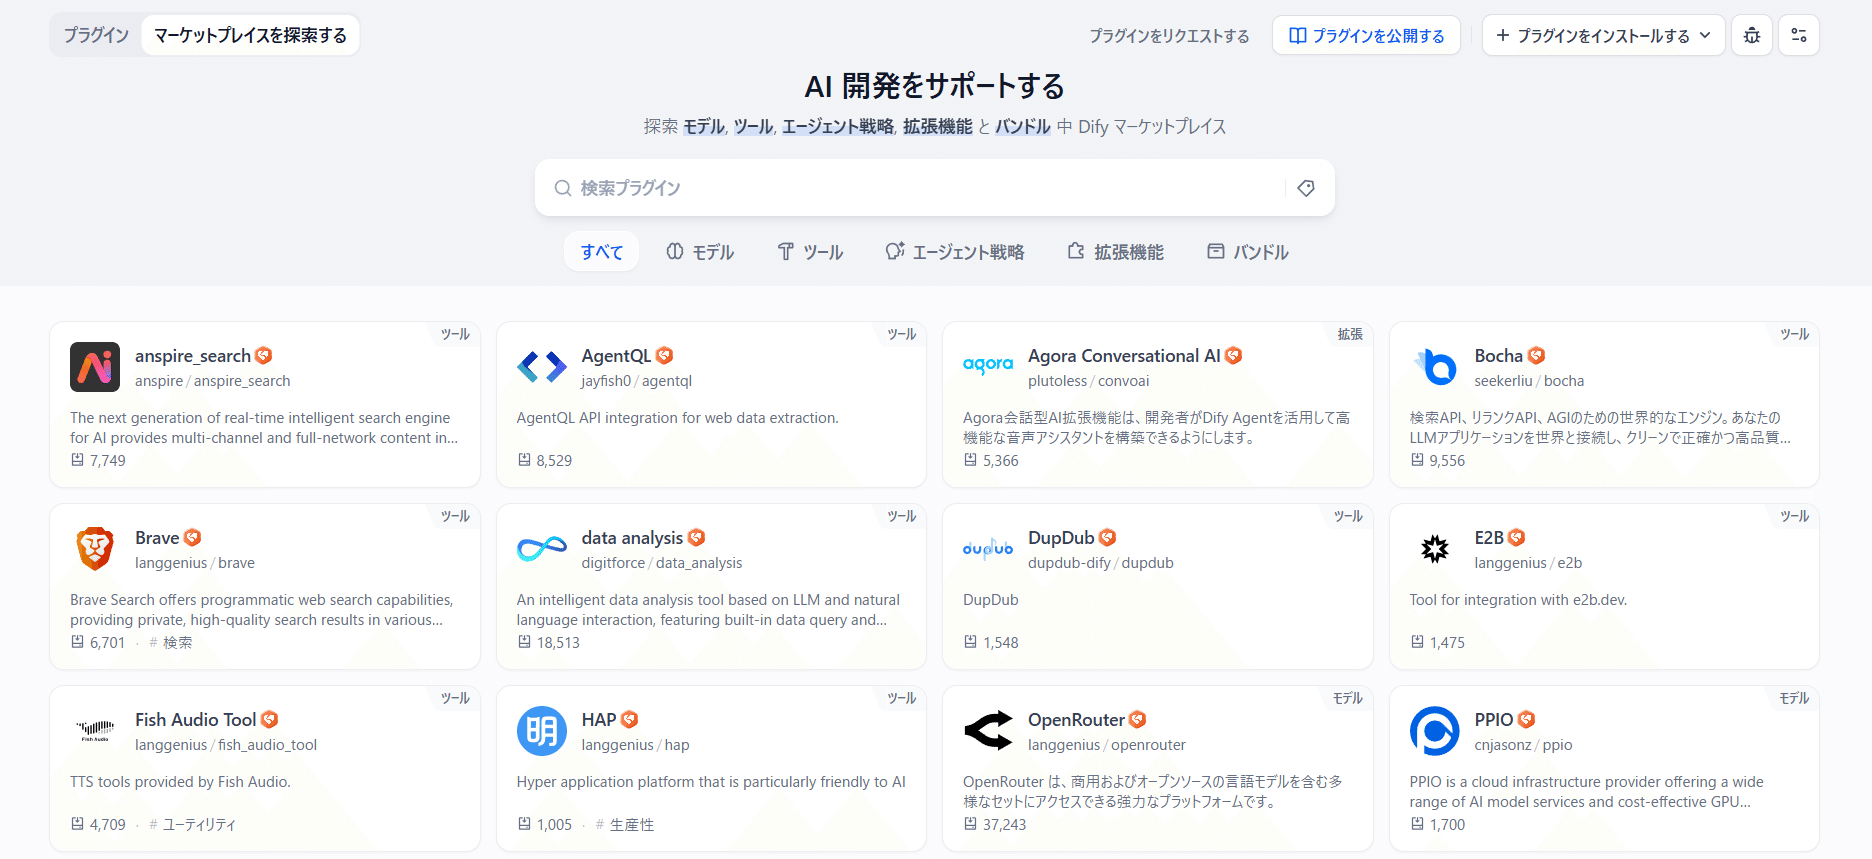Click the ユーティリティ tag on Fish Audio card
1872x859 pixels.
click(x=193, y=825)
